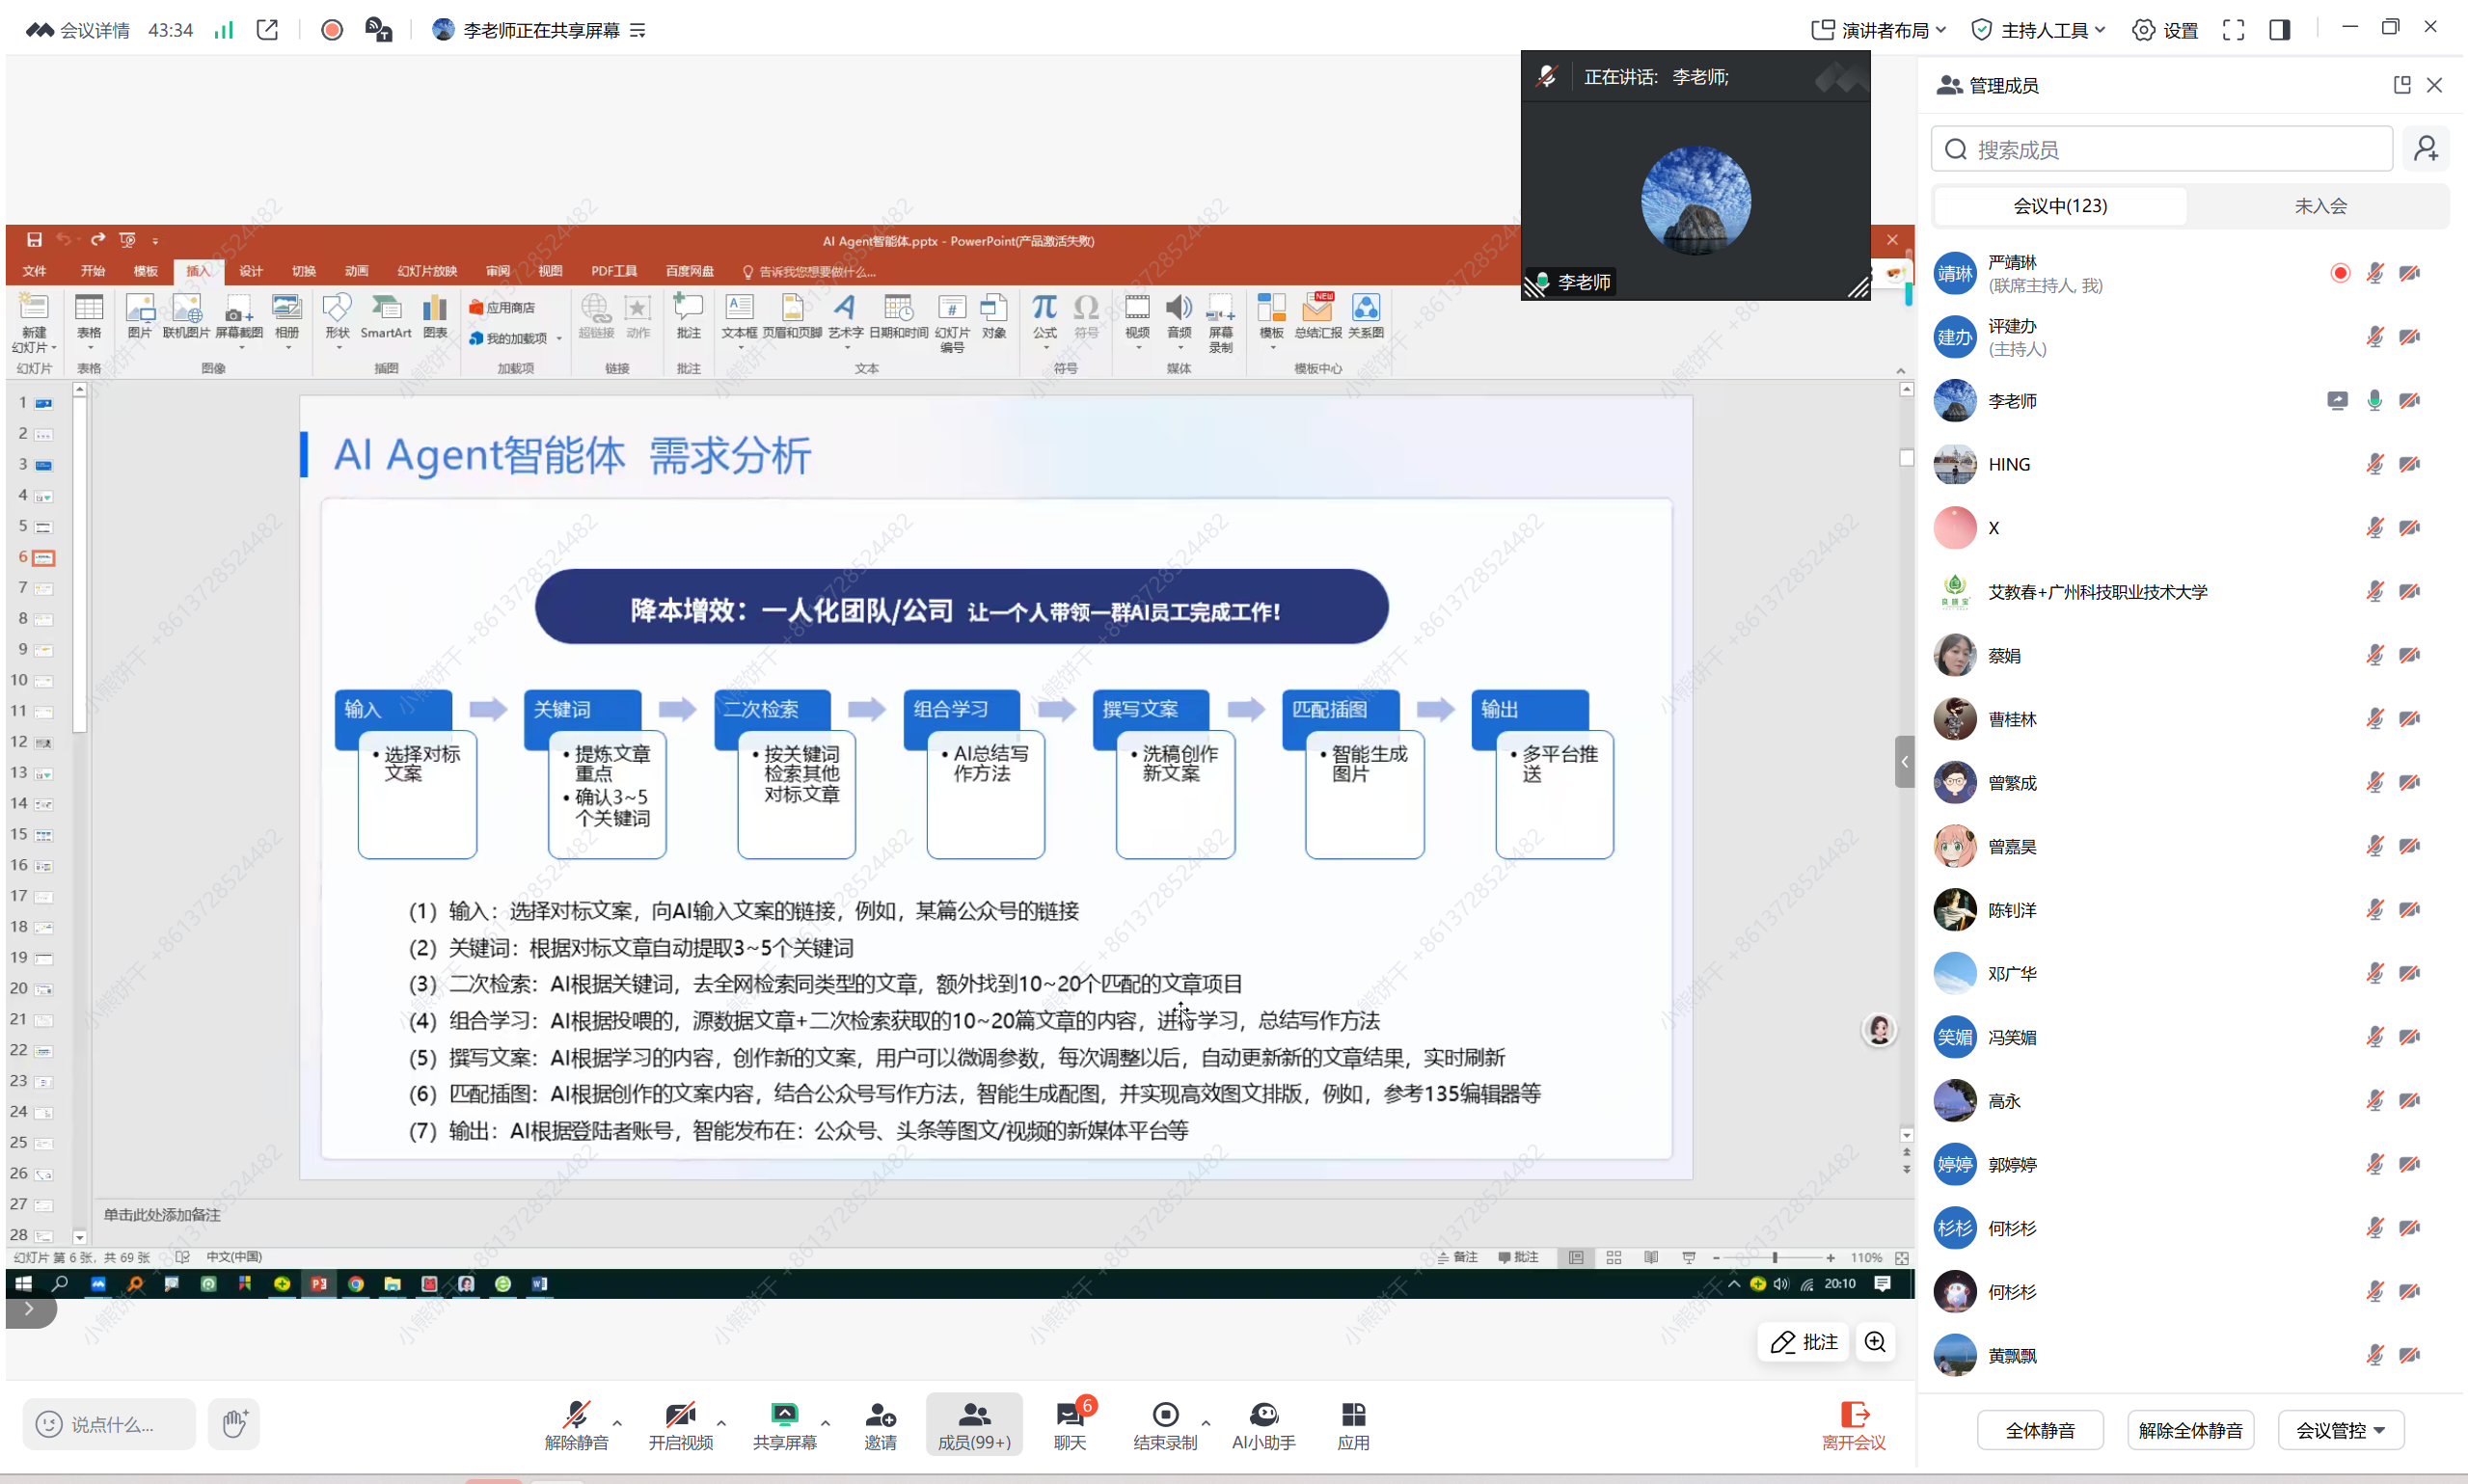Open the meeting 聊天 chat panel
This screenshot has width=2468, height=1484.
point(1069,1424)
